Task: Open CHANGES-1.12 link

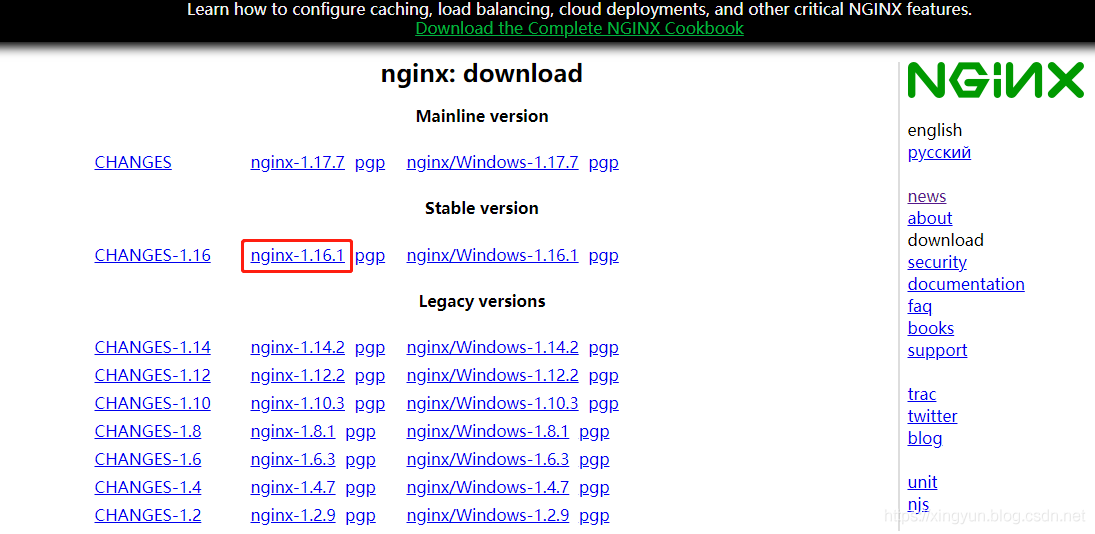Action: pyautogui.click(x=152, y=375)
